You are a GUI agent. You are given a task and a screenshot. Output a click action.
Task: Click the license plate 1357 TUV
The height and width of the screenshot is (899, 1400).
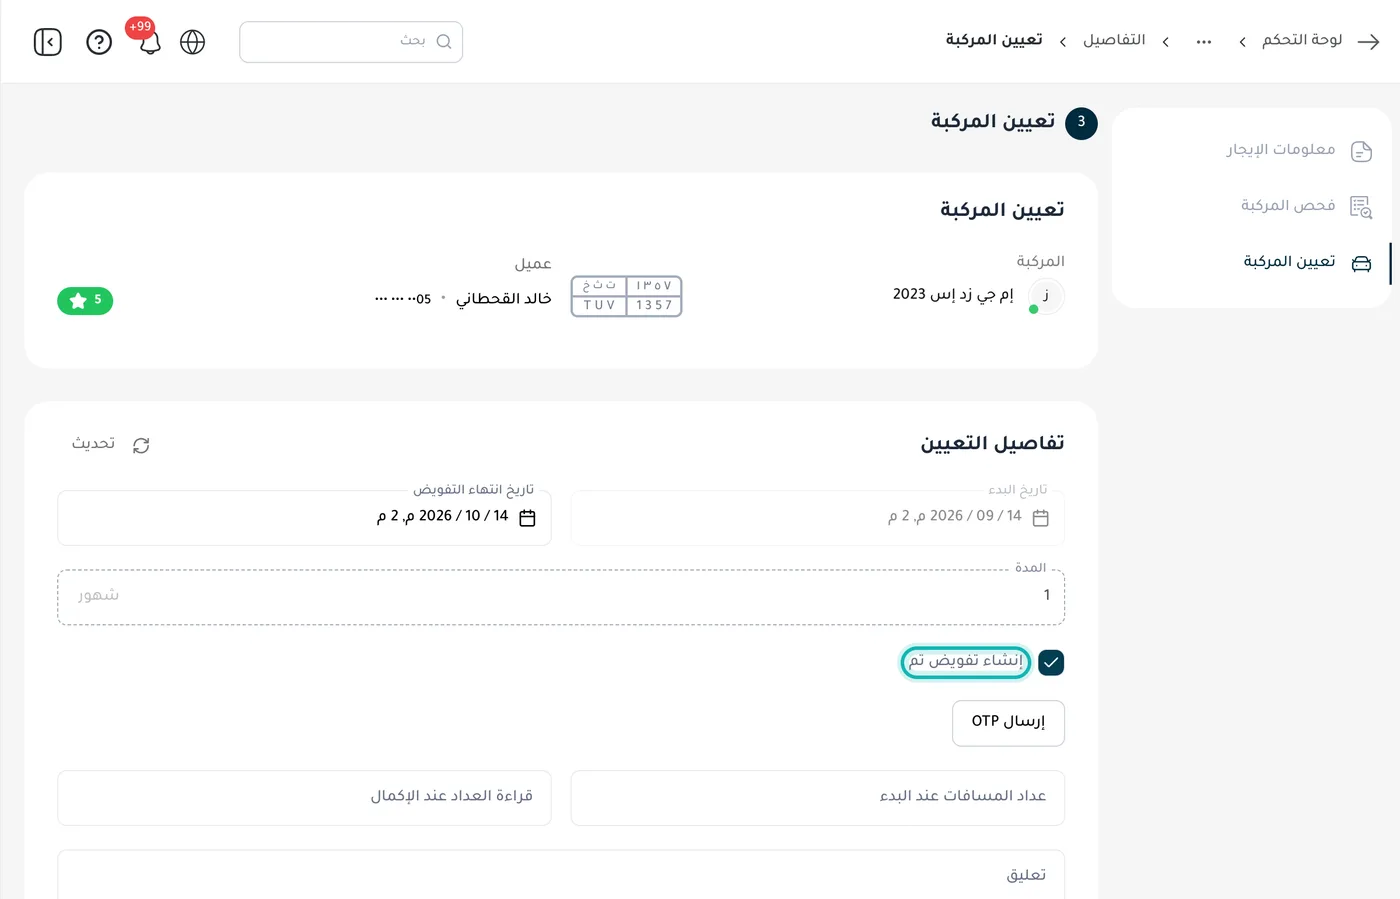click(626, 296)
